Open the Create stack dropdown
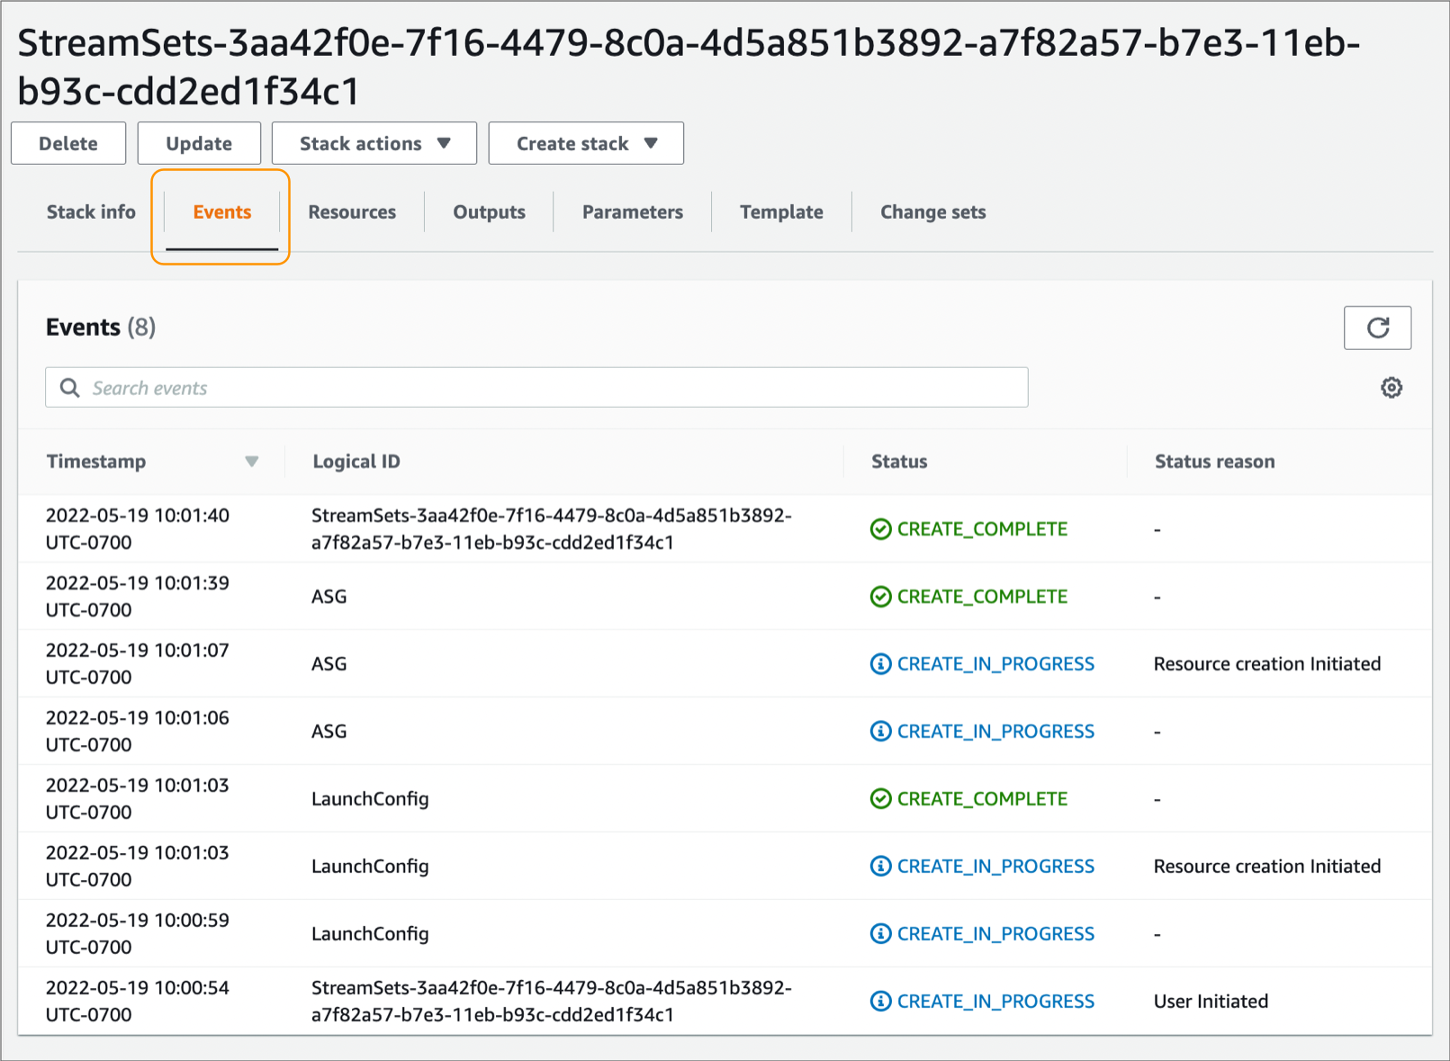The image size is (1450, 1061). 585,143
